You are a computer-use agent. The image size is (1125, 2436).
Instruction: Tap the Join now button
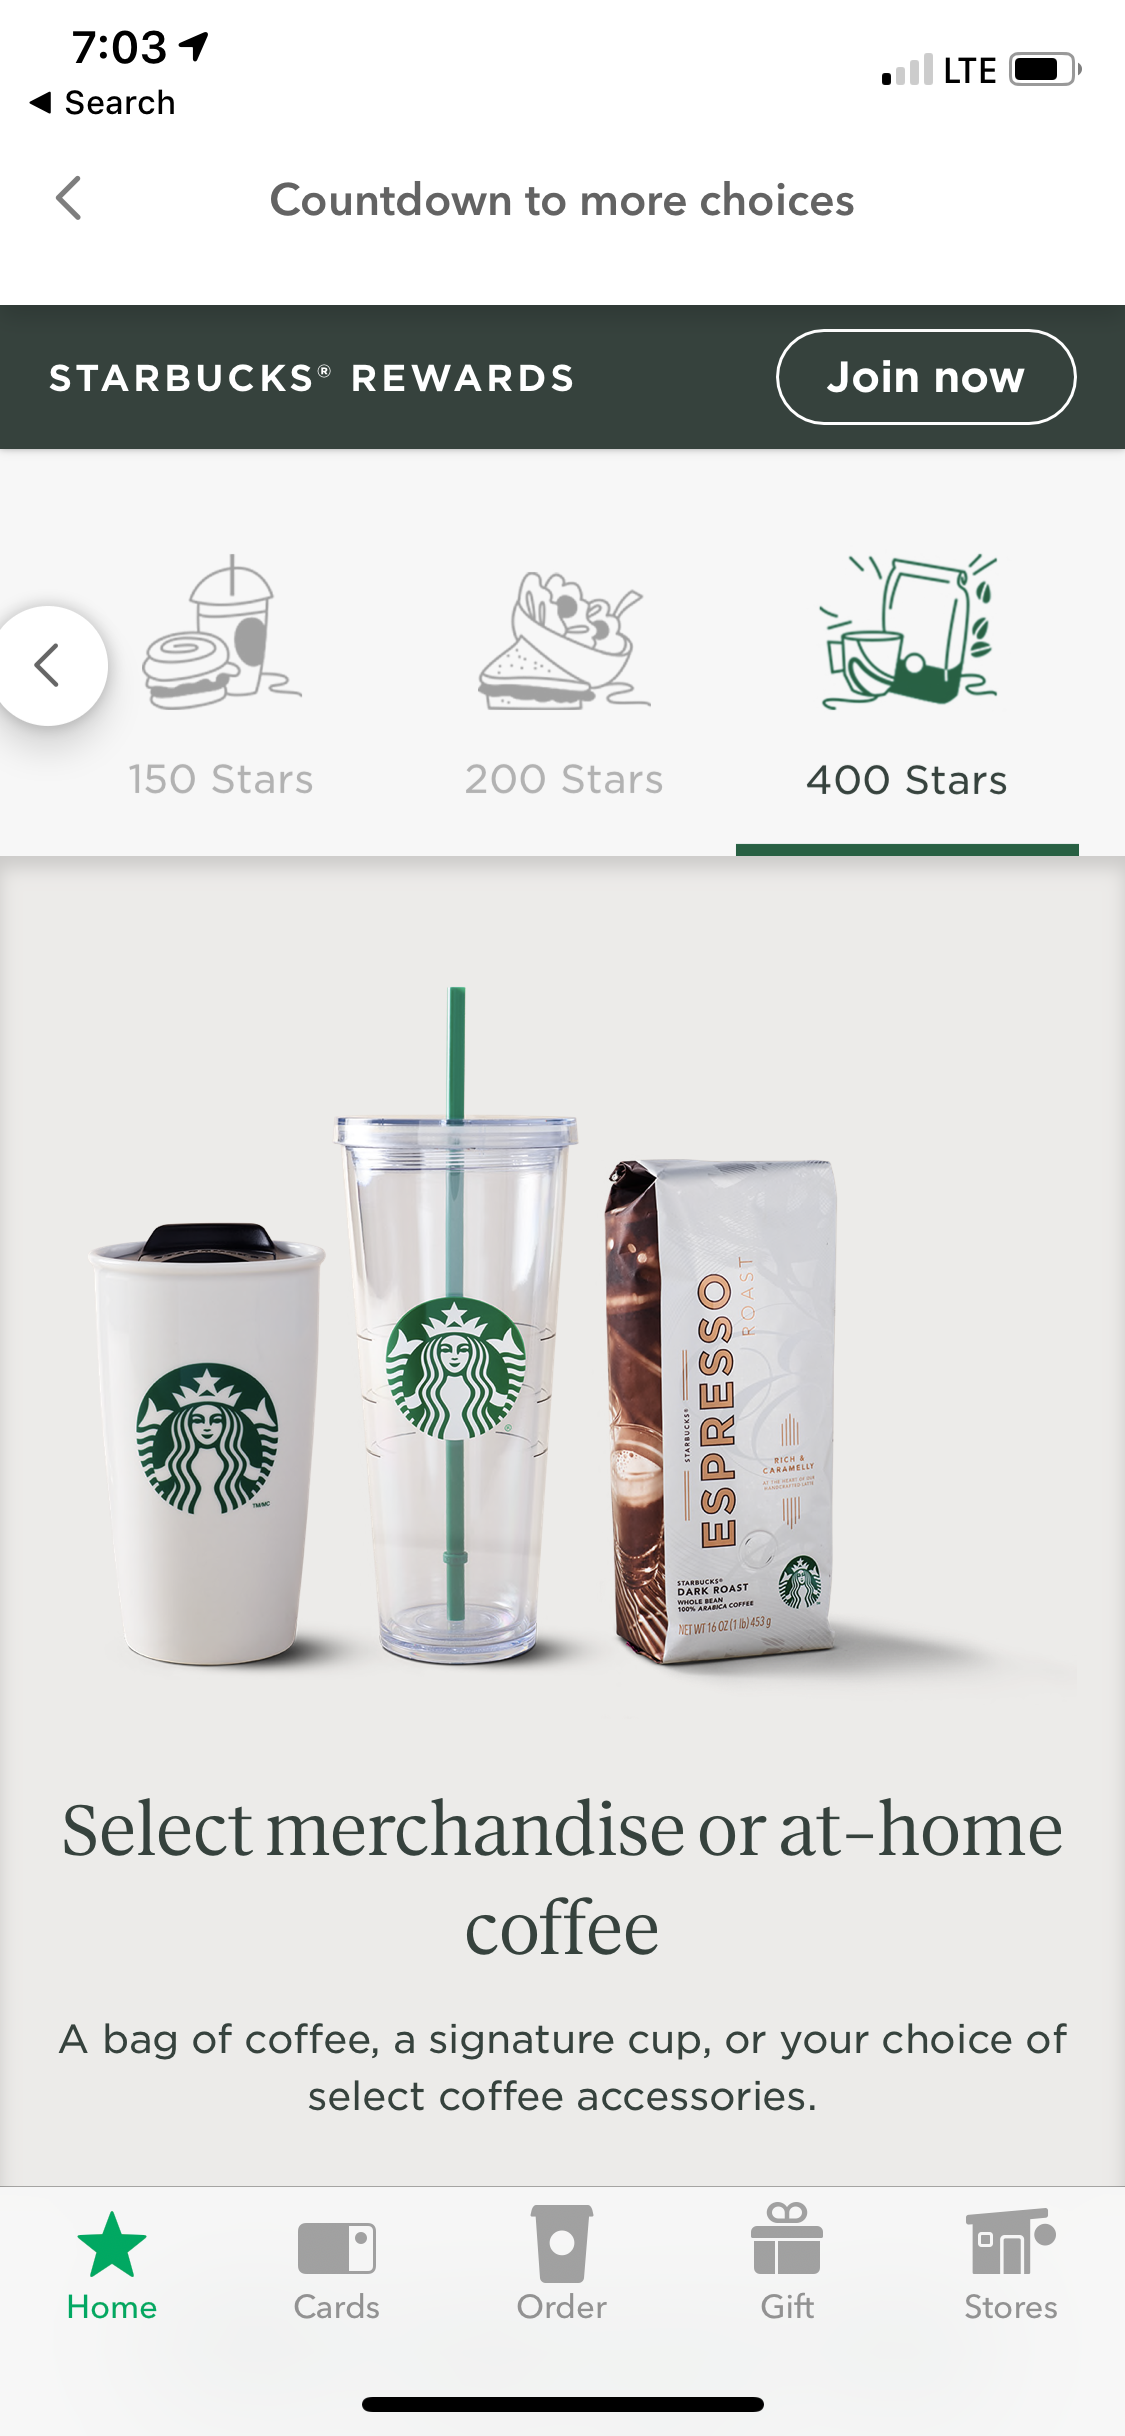pos(926,377)
